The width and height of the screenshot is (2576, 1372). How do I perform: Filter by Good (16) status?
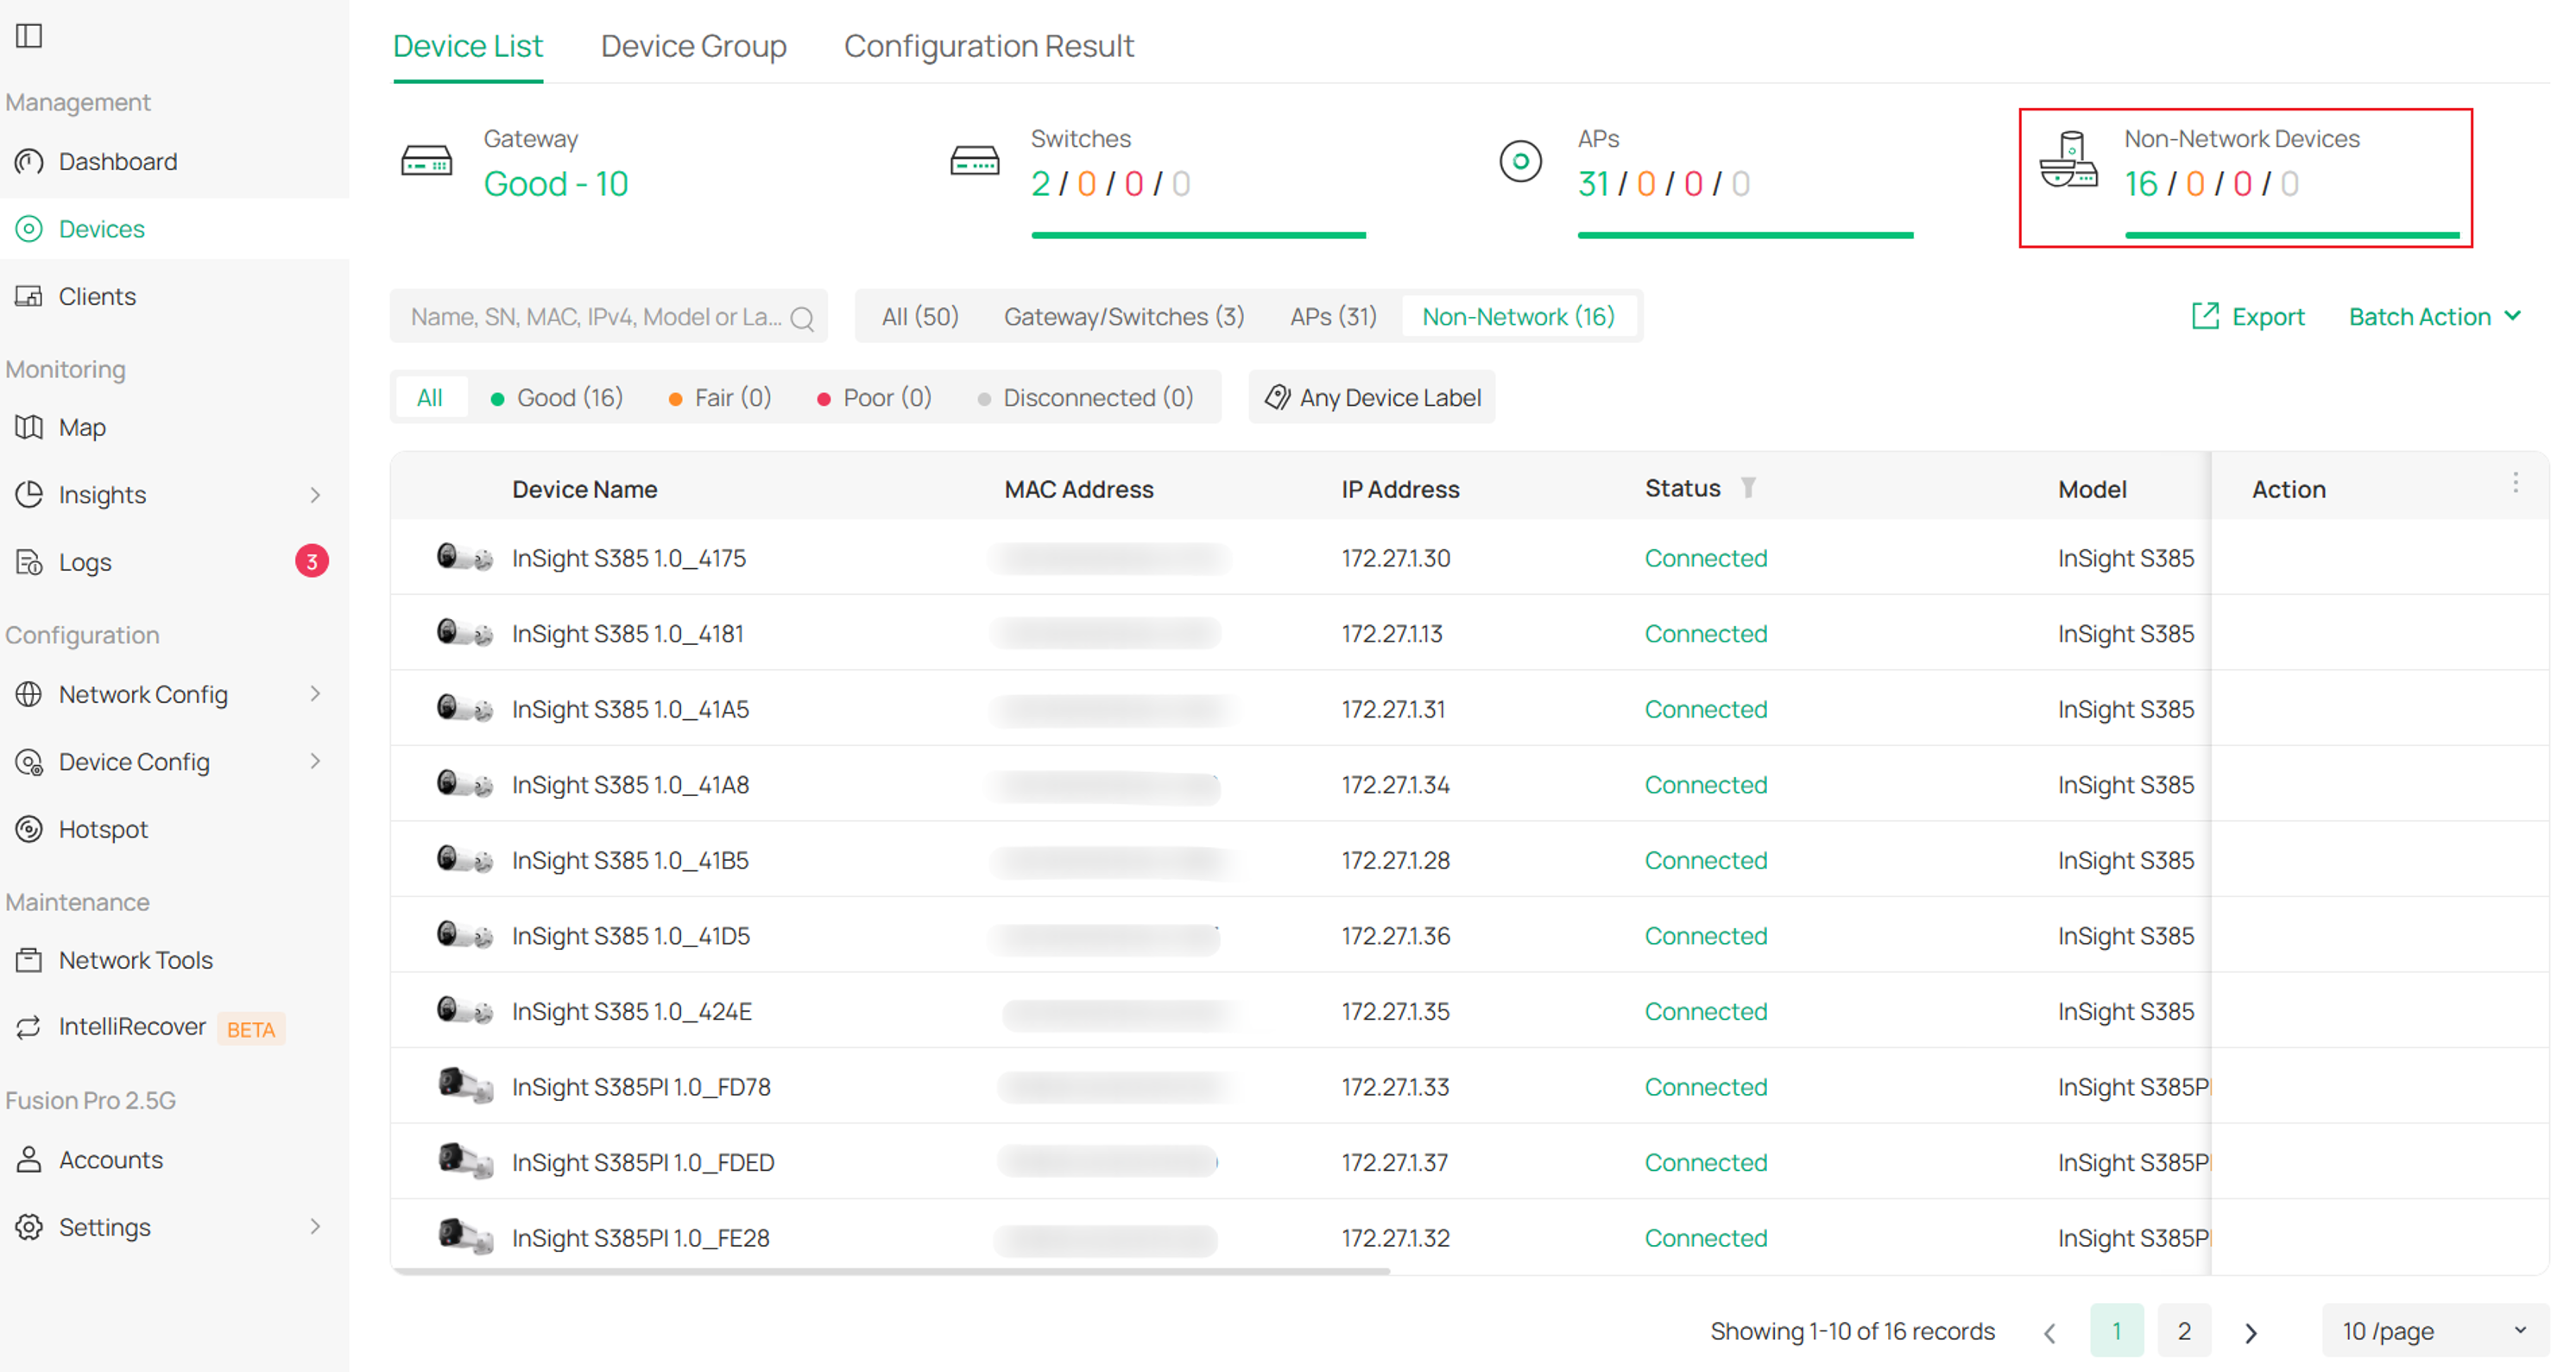[x=557, y=398]
